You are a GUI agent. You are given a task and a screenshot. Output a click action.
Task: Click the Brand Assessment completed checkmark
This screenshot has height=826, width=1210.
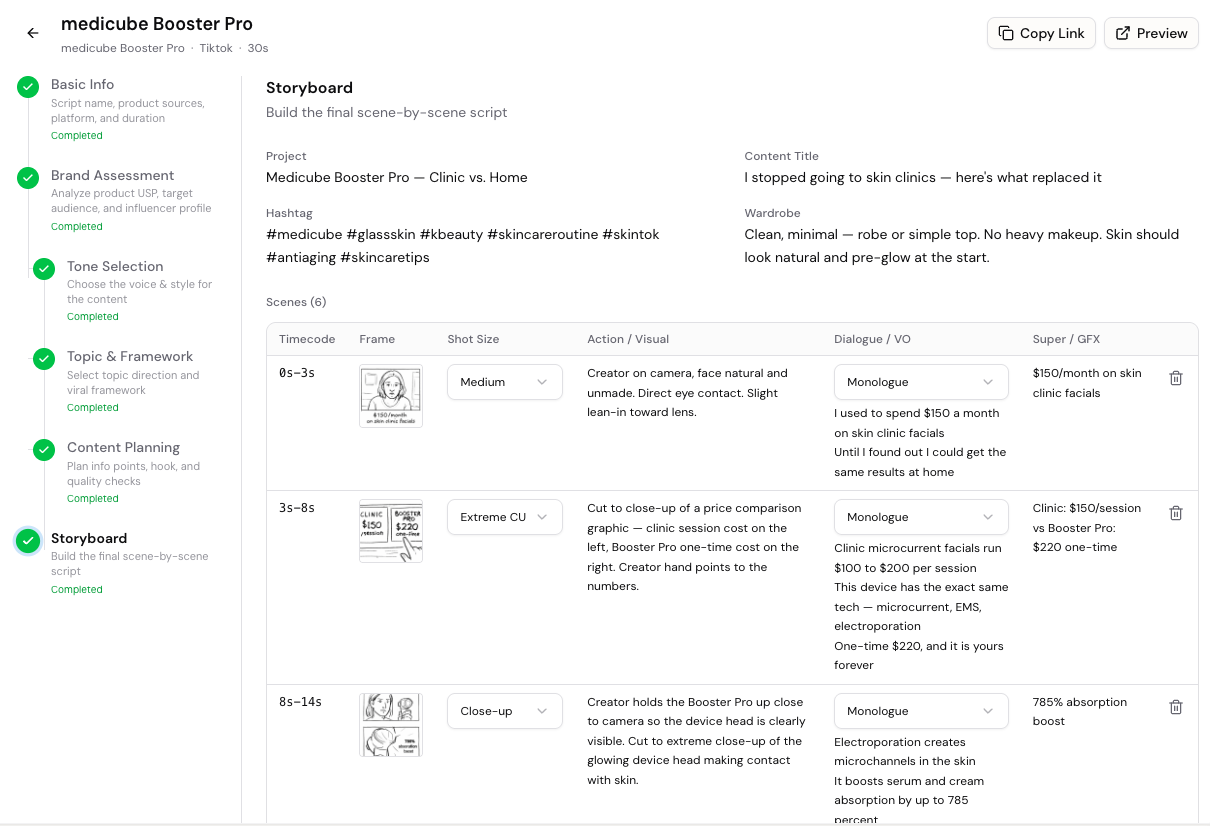[x=28, y=178]
